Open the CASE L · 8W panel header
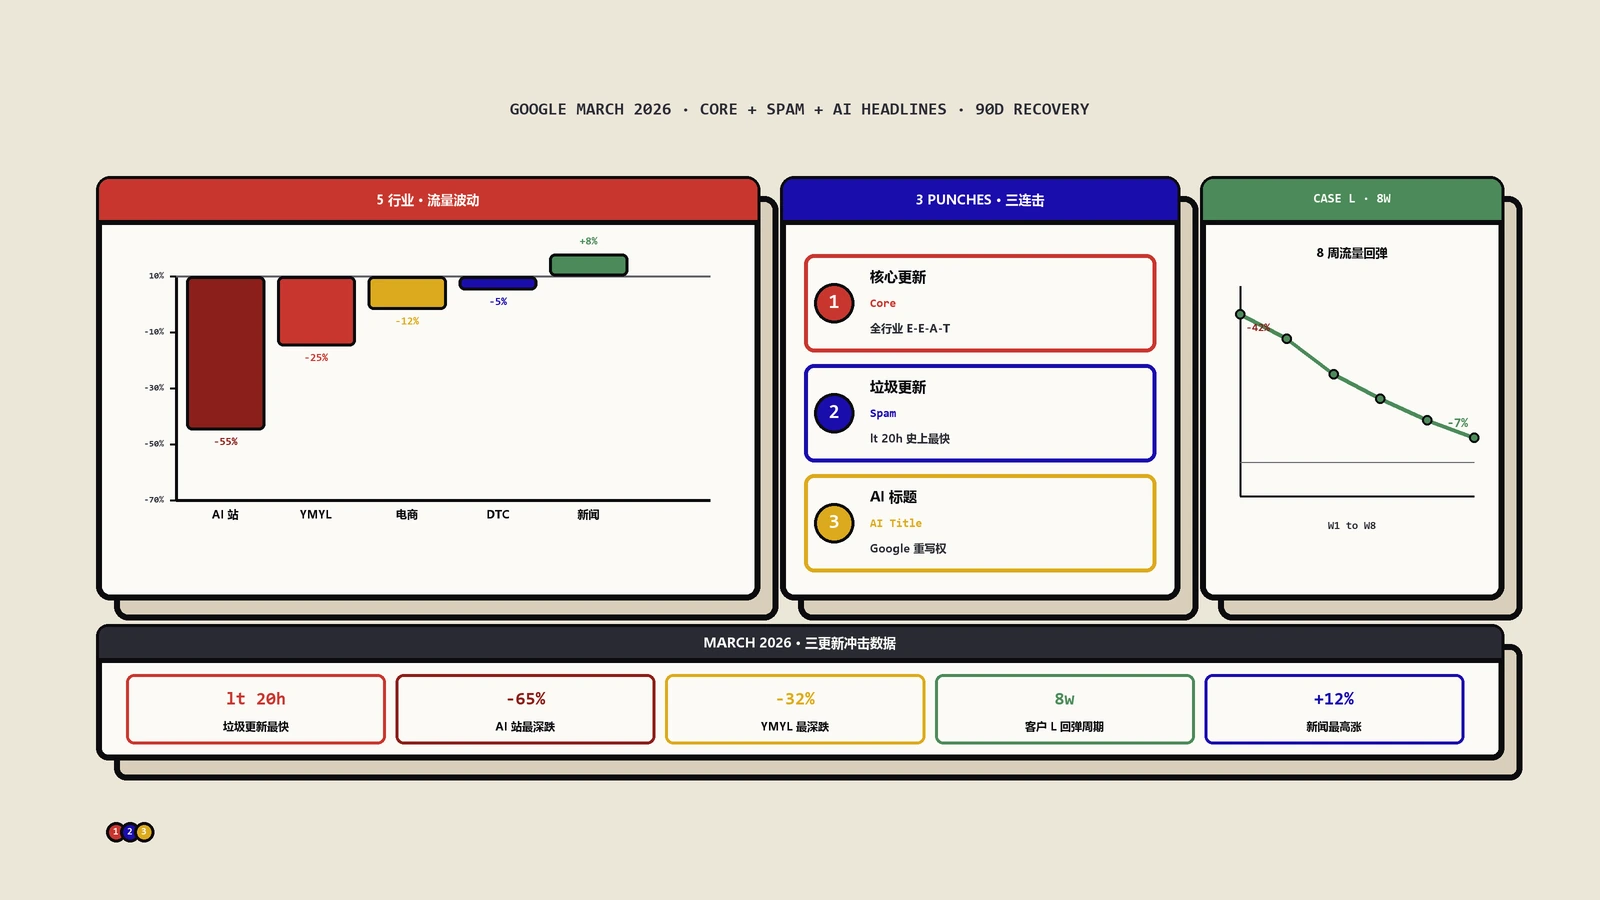This screenshot has height=900, width=1600. (1352, 199)
